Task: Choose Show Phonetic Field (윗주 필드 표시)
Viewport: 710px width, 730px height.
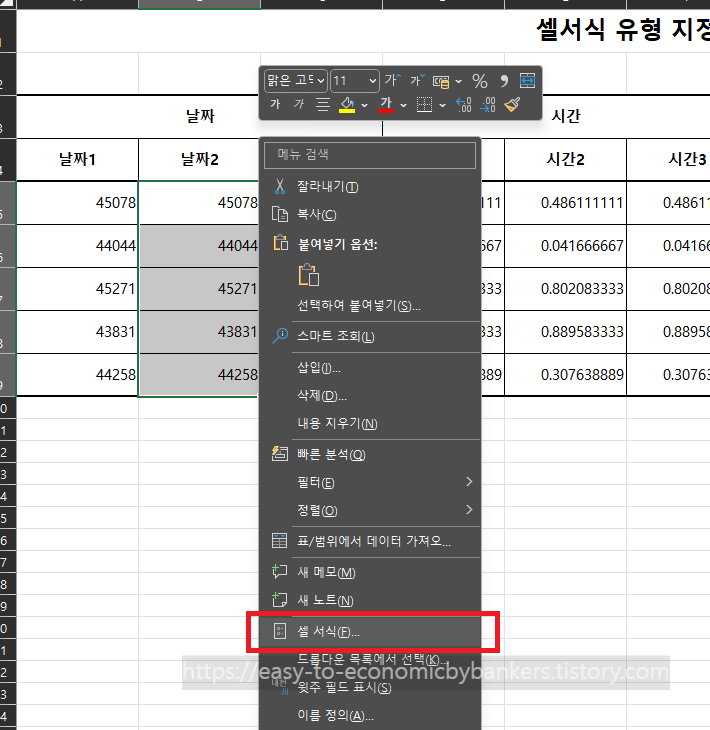Action: [x=370, y=688]
